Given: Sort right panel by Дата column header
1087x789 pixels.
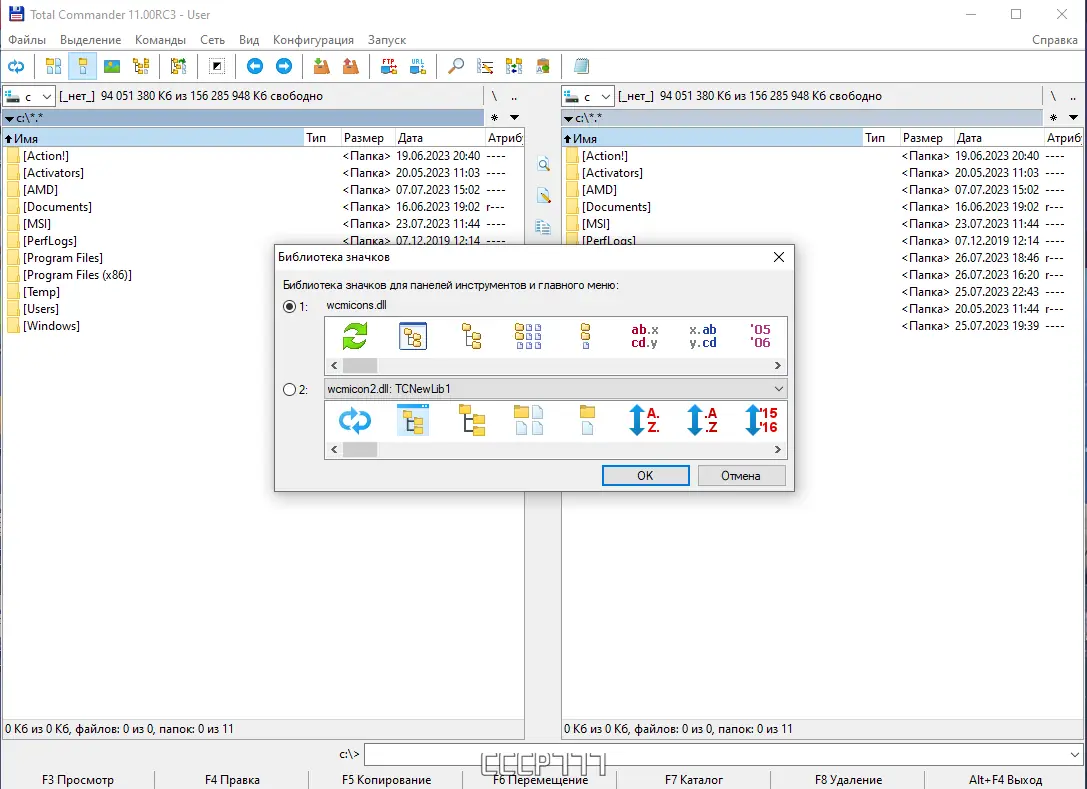Looking at the screenshot, I should 998,138.
